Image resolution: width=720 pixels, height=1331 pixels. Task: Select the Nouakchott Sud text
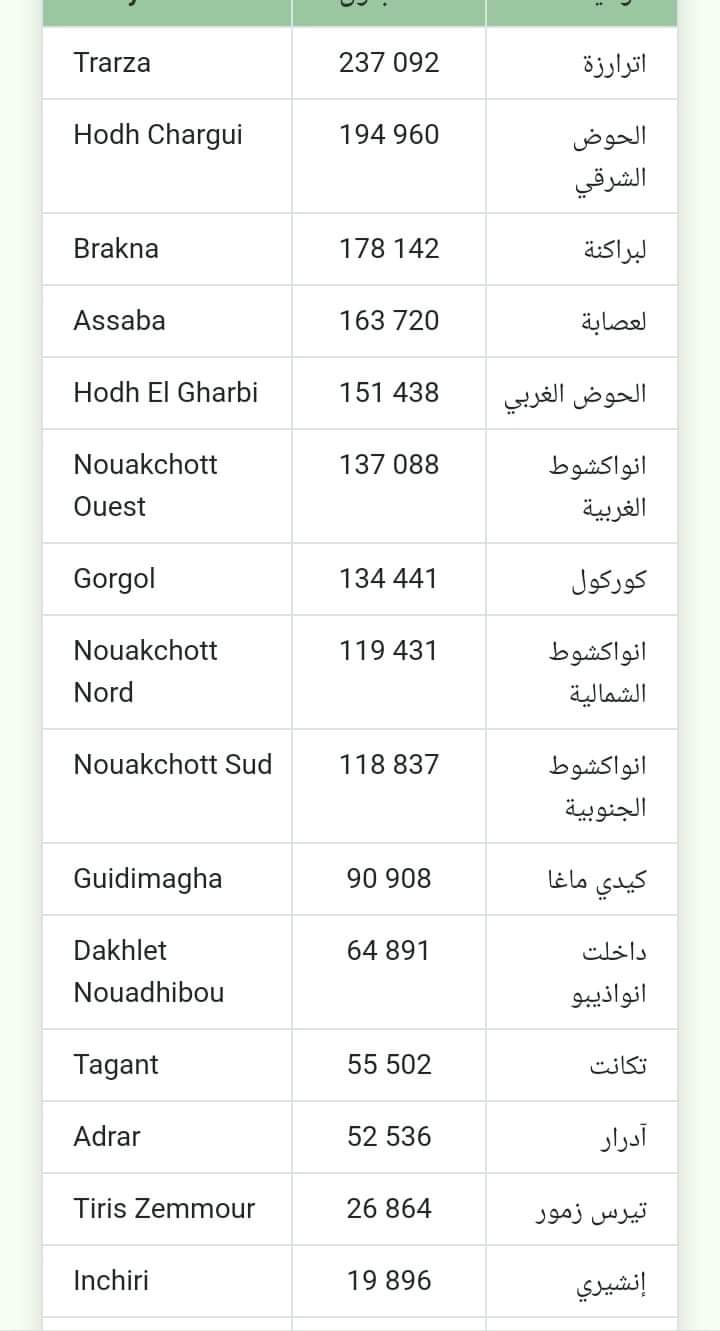click(172, 765)
